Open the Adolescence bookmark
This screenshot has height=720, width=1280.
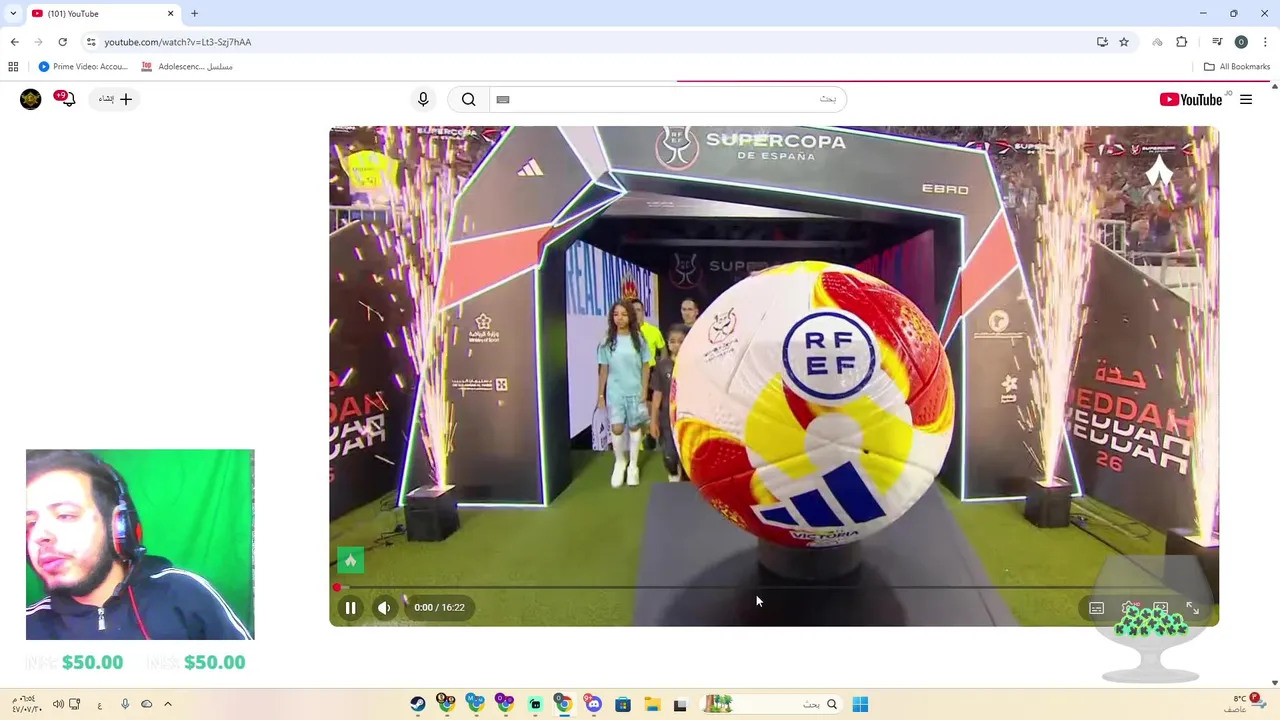187,67
